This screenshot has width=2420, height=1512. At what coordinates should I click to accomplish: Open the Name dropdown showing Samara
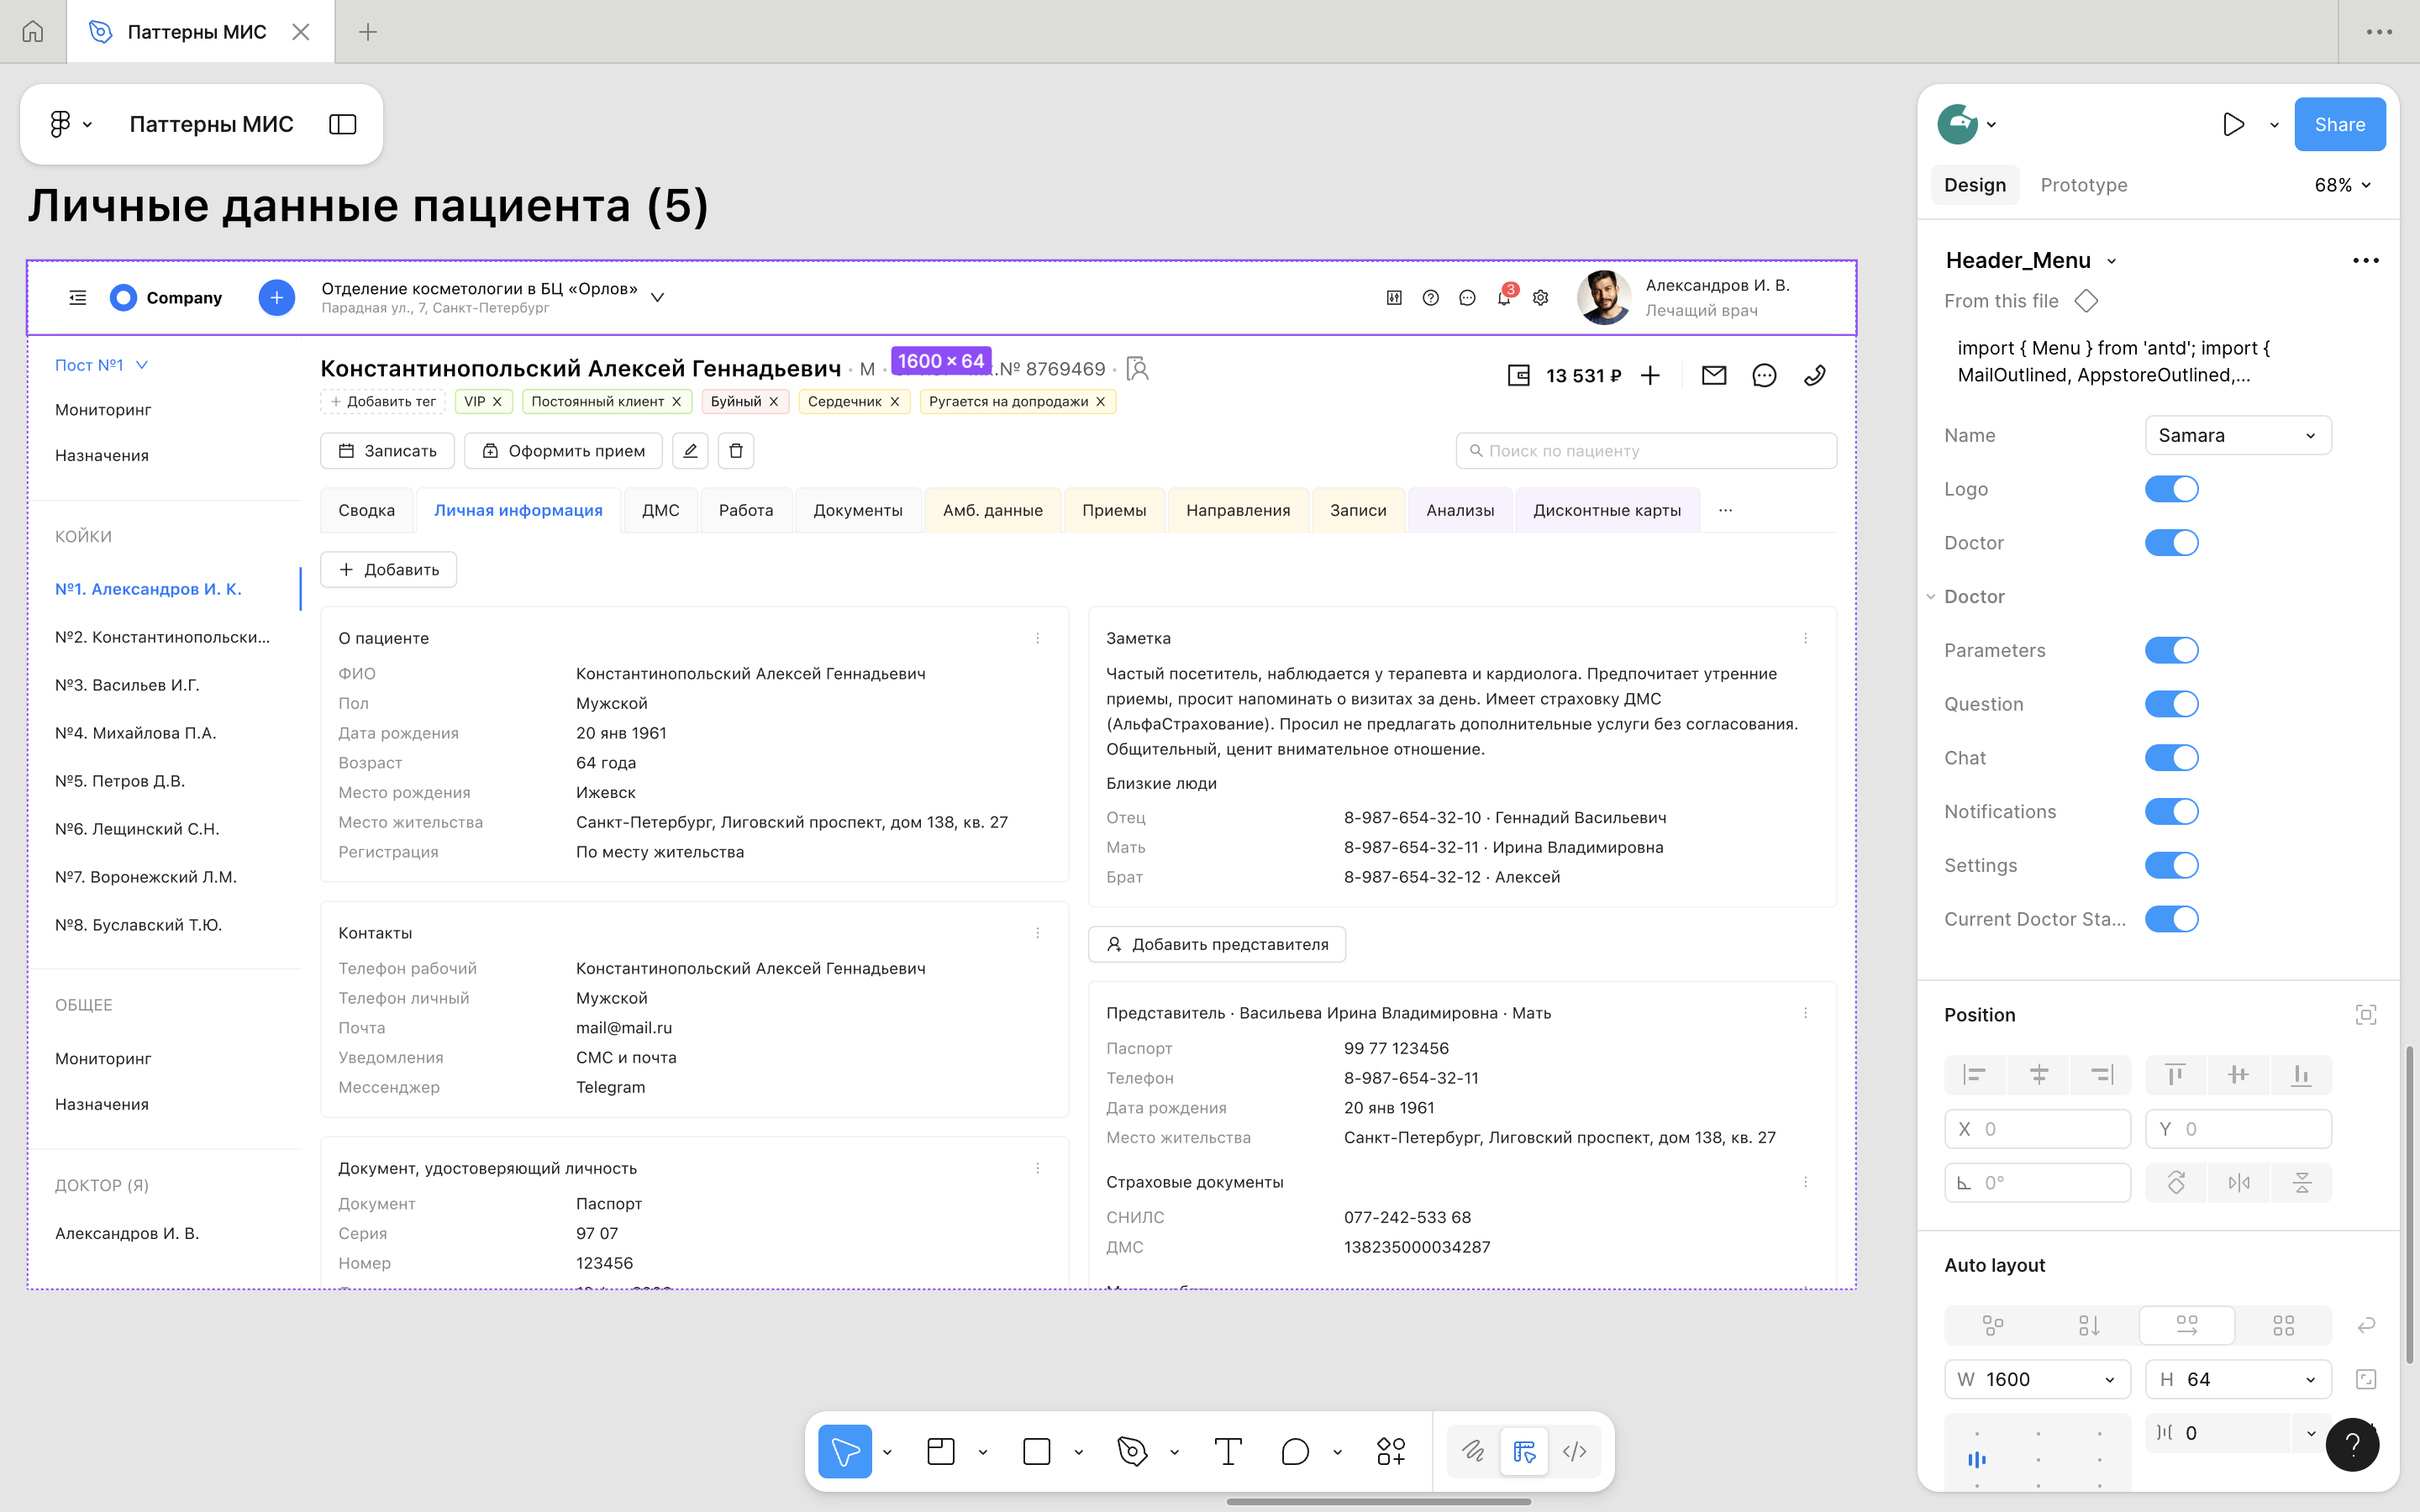point(2237,435)
